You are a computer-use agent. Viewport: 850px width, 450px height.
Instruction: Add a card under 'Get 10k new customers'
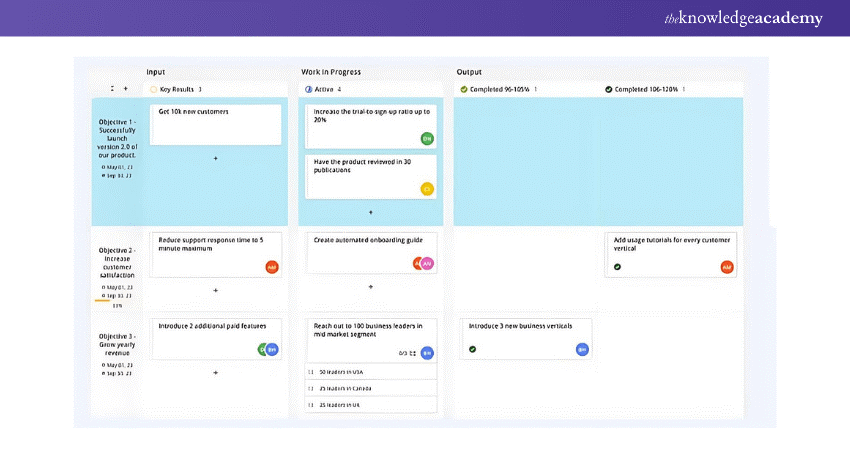tap(216, 158)
